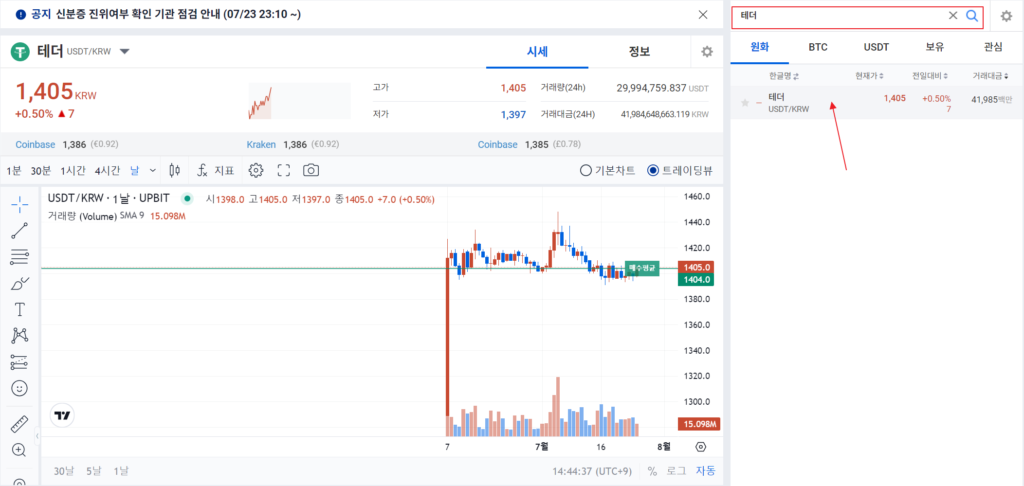Select the trend line drawing tool

click(x=19, y=231)
